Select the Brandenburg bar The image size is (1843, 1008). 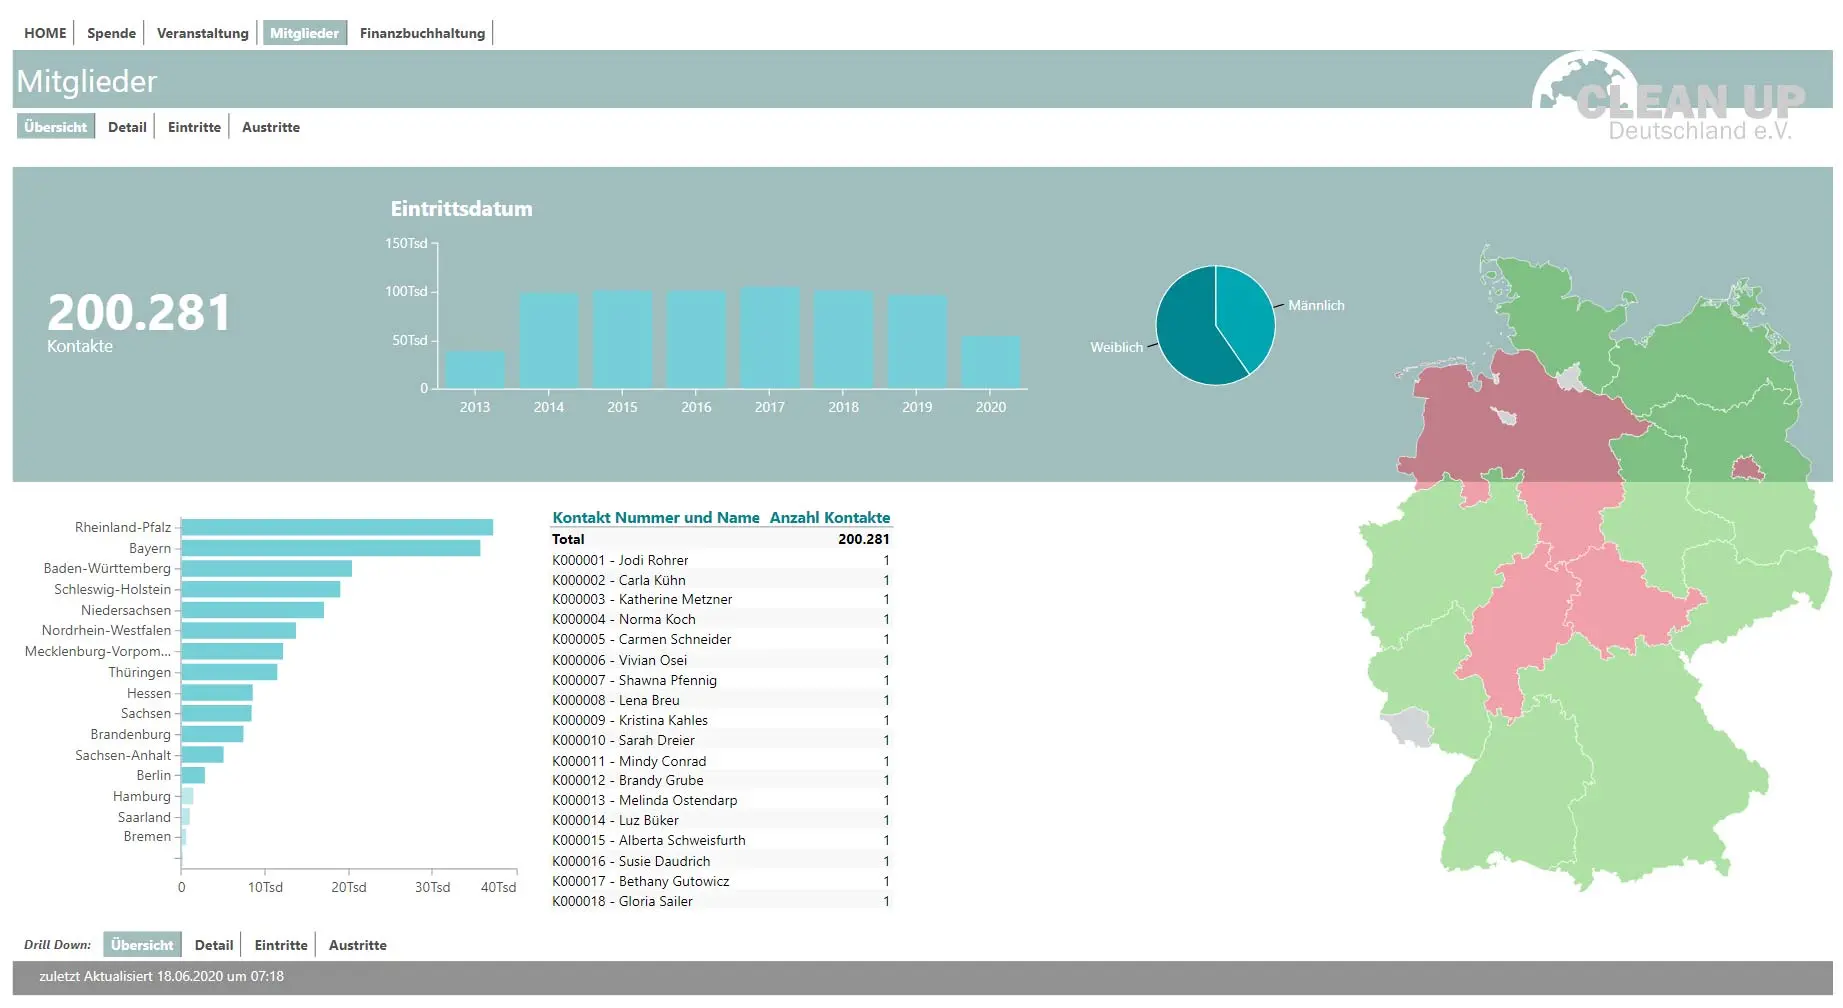click(x=212, y=734)
